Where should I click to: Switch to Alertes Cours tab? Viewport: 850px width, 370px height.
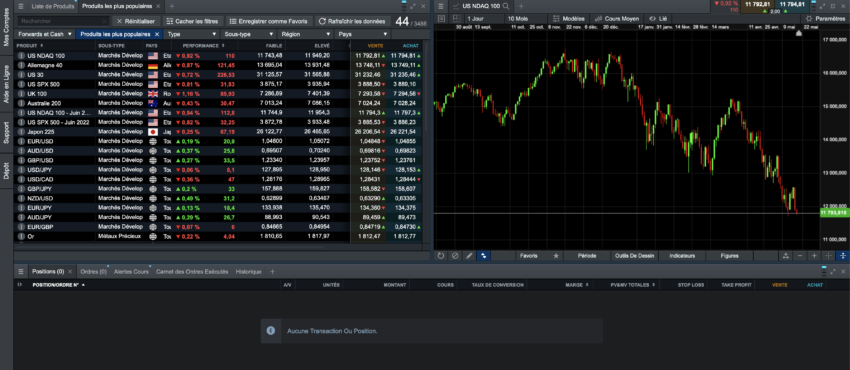[131, 271]
